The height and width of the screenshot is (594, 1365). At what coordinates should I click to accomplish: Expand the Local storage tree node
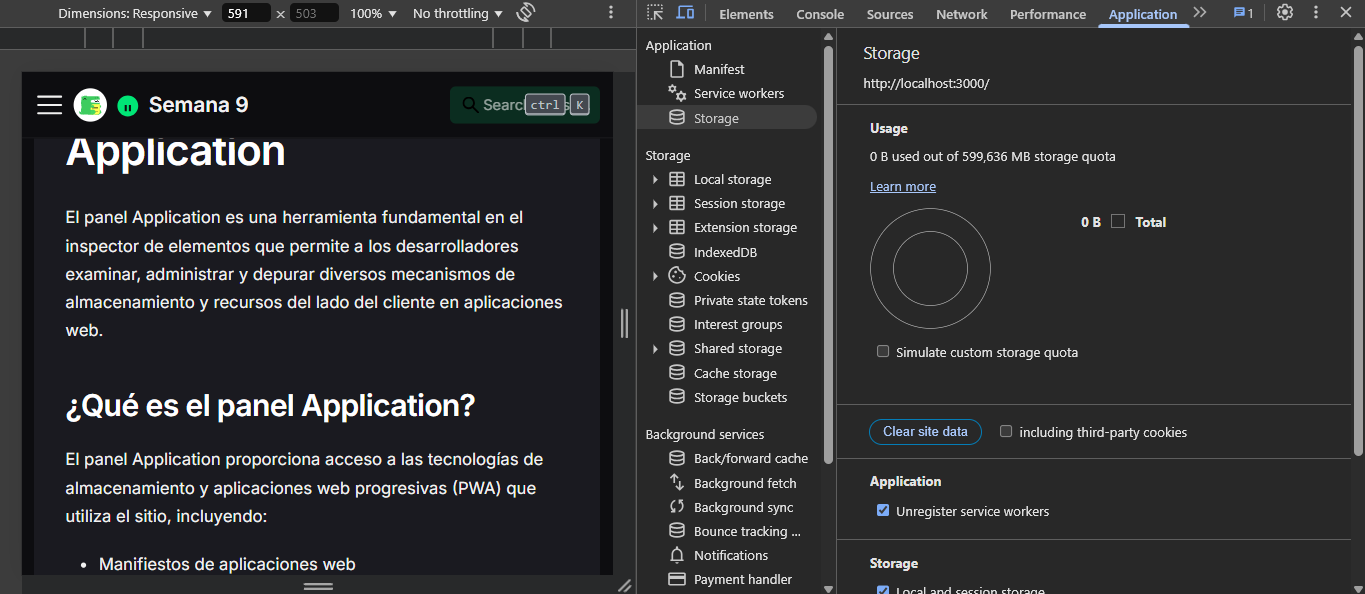pos(655,180)
